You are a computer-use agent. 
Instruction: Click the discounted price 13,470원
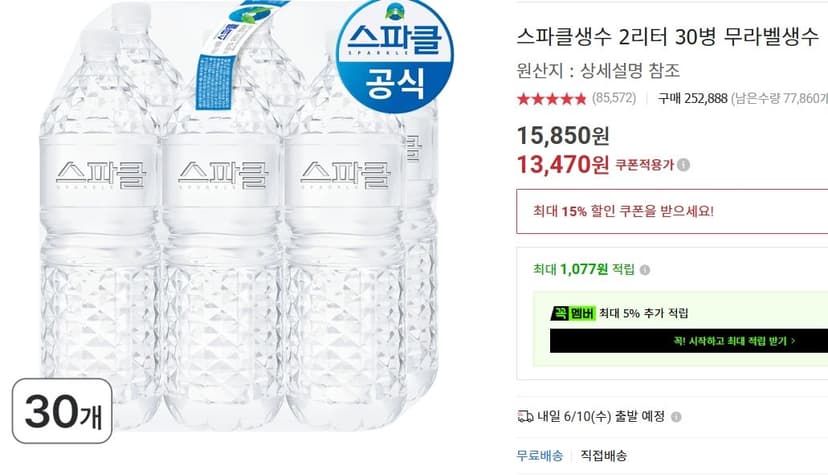pos(563,165)
